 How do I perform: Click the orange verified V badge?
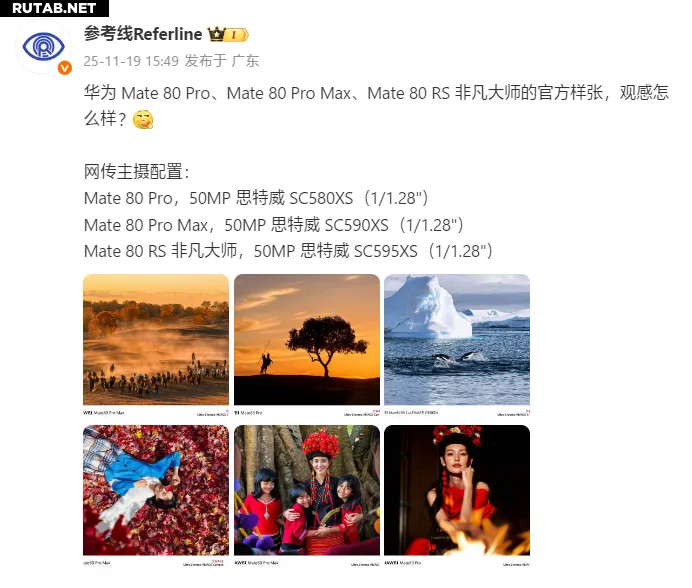pos(65,68)
